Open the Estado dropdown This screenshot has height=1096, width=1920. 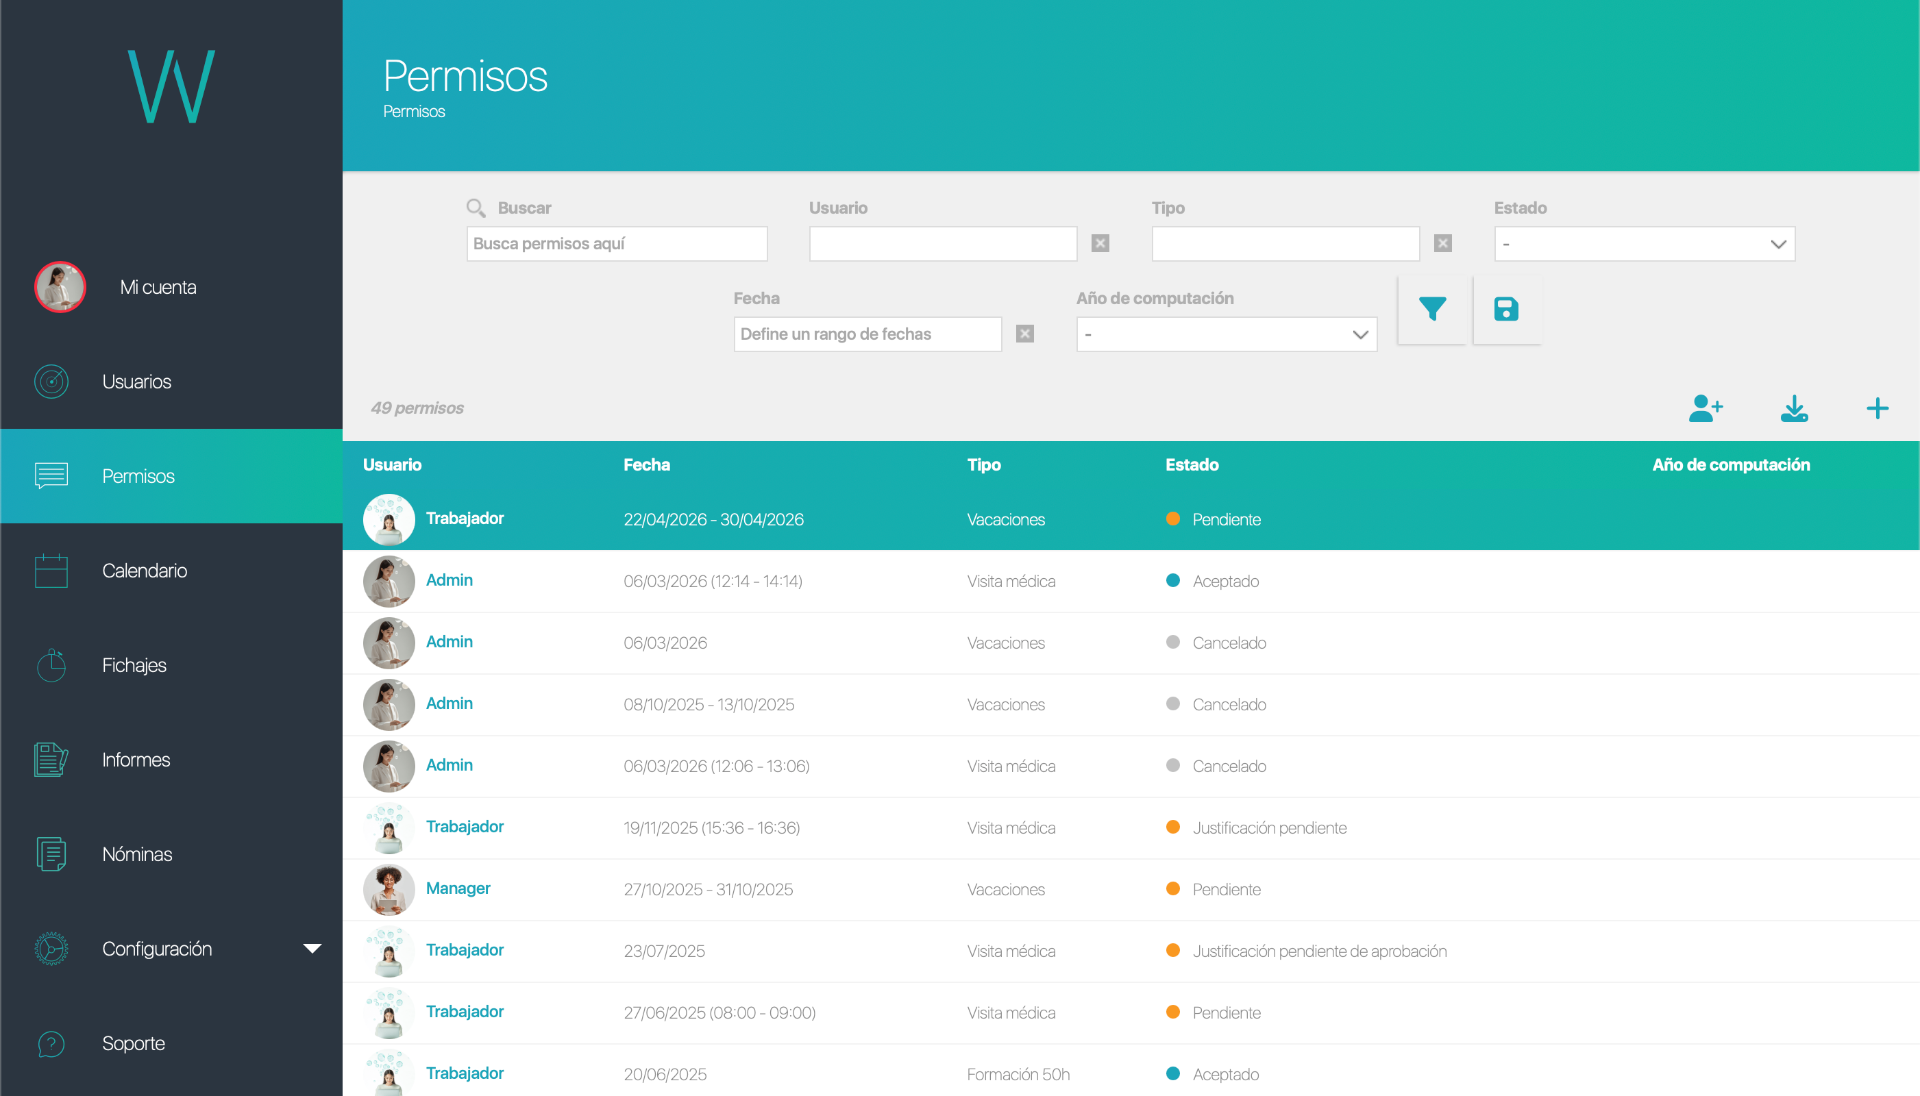click(x=1644, y=244)
